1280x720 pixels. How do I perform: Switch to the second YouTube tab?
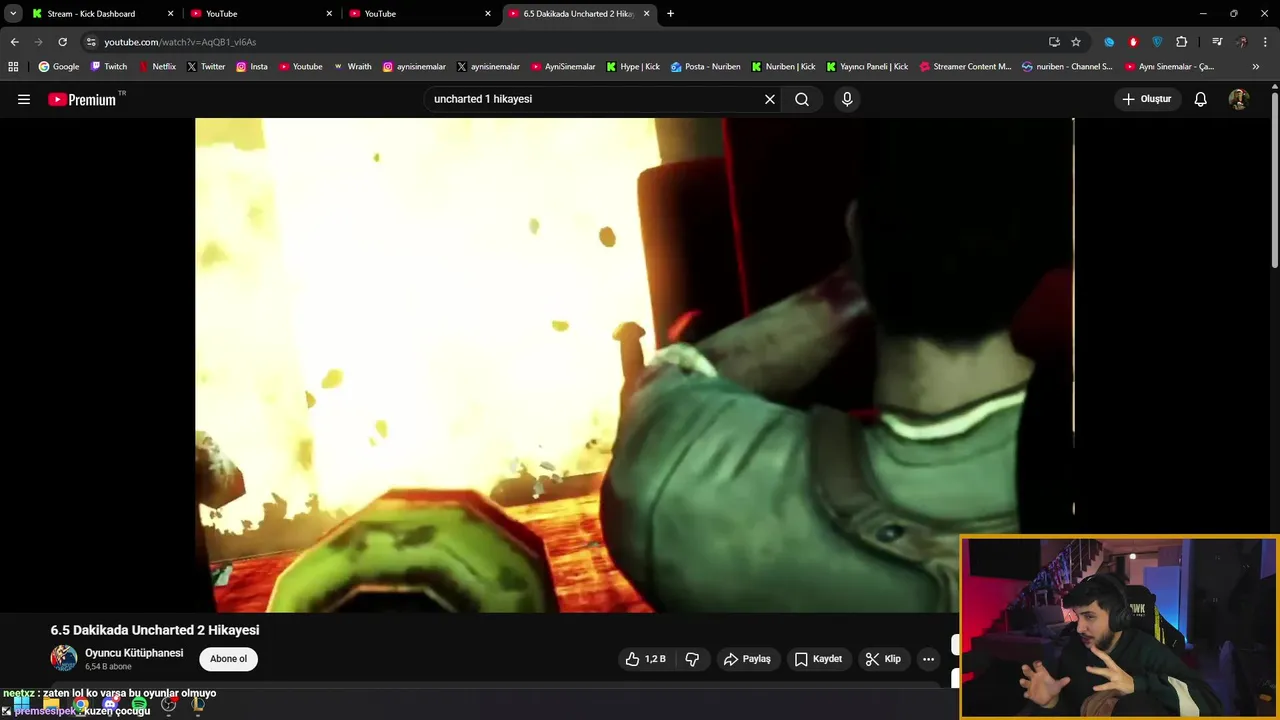420,14
